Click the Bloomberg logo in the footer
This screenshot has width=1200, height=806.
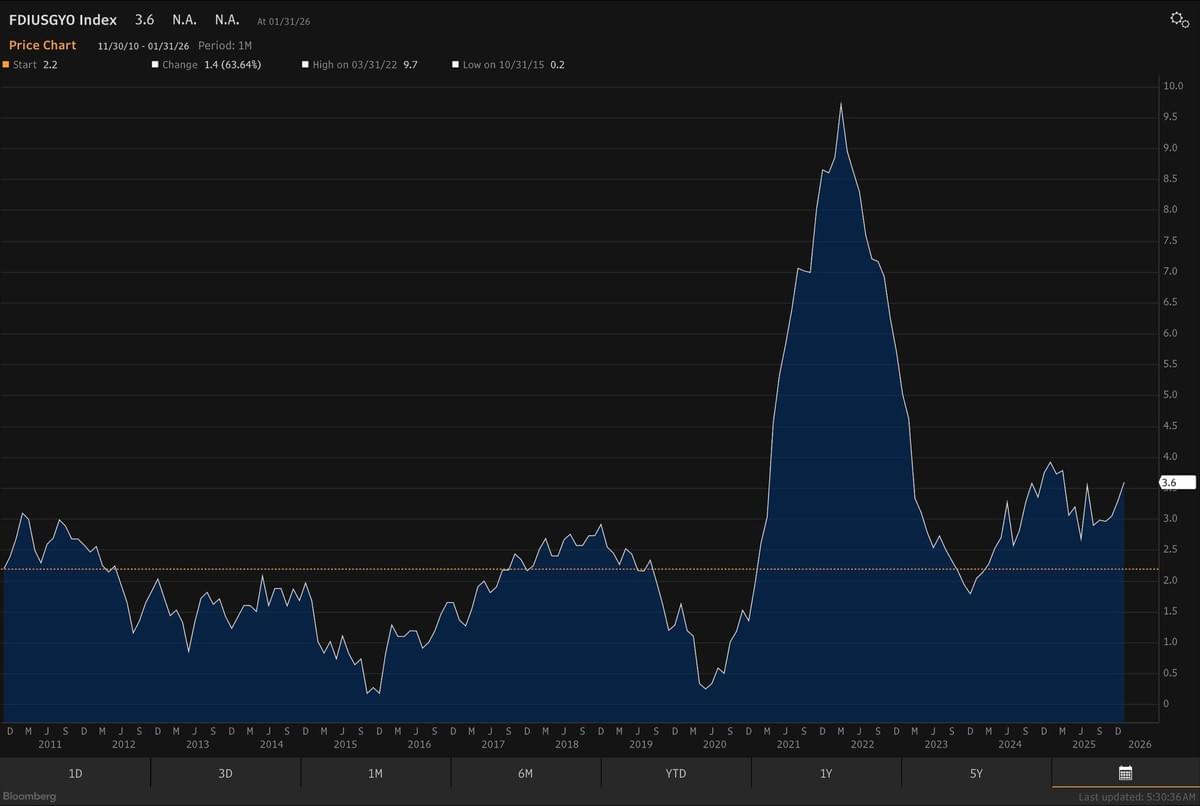click(x=29, y=796)
